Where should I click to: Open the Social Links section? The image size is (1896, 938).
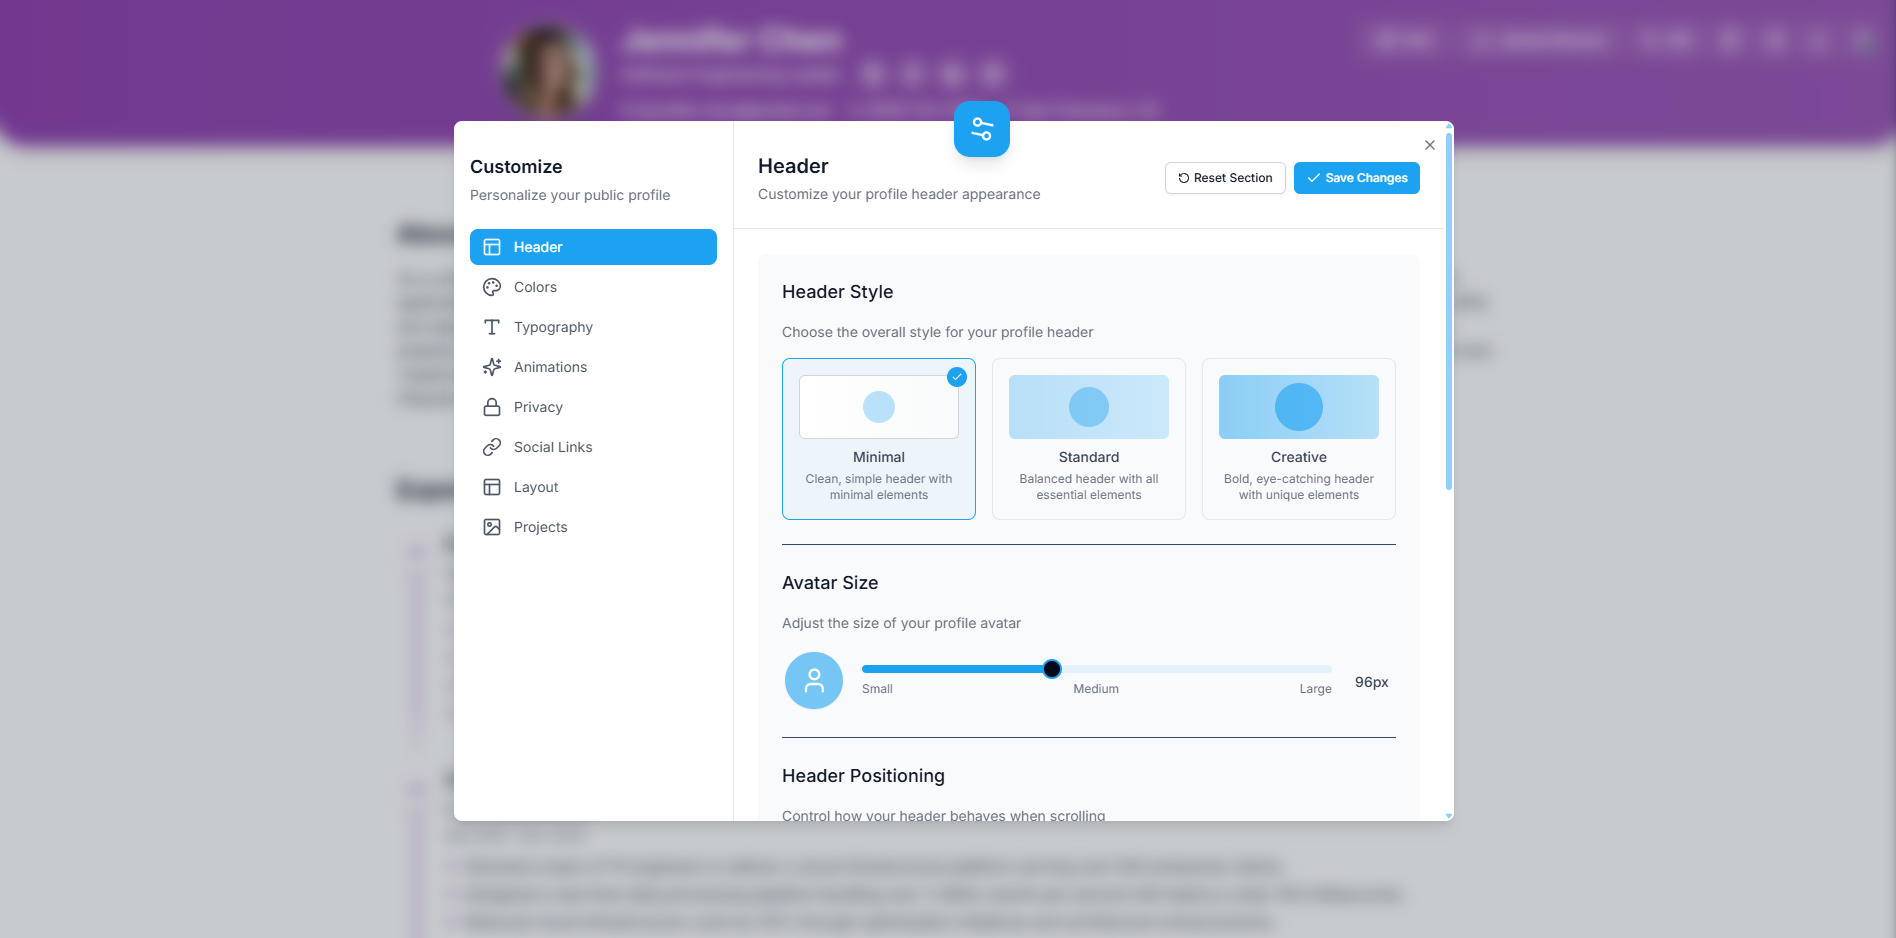[593, 447]
